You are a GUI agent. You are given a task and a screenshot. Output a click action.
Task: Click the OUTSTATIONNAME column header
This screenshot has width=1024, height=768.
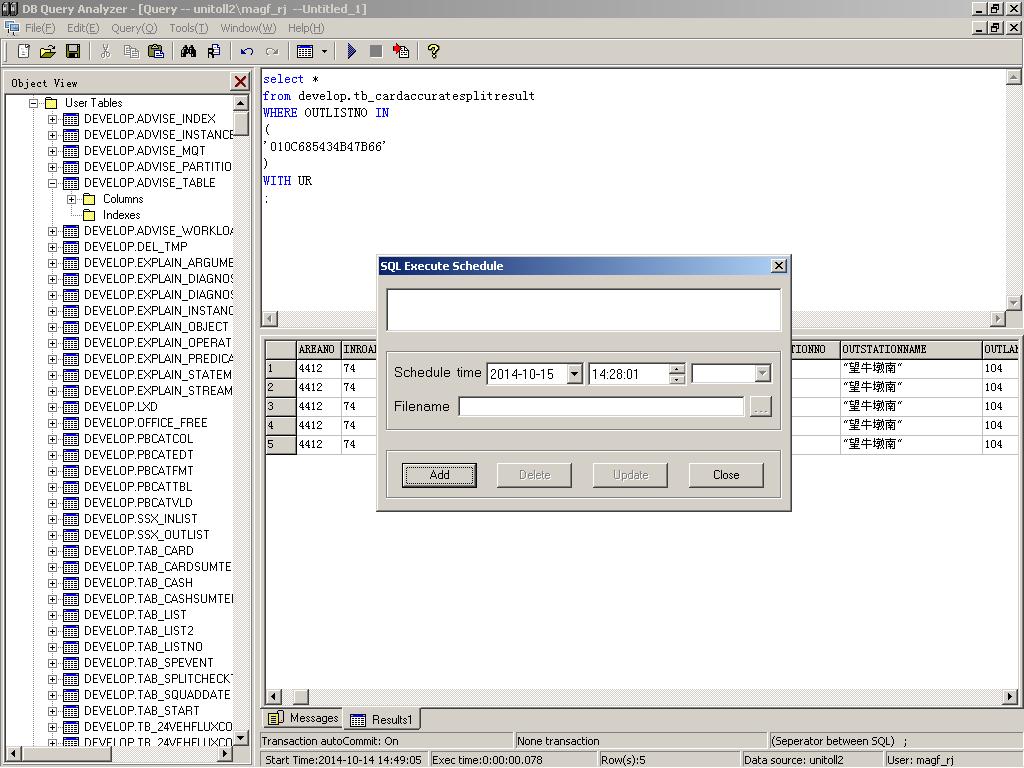pyautogui.click(x=910, y=349)
